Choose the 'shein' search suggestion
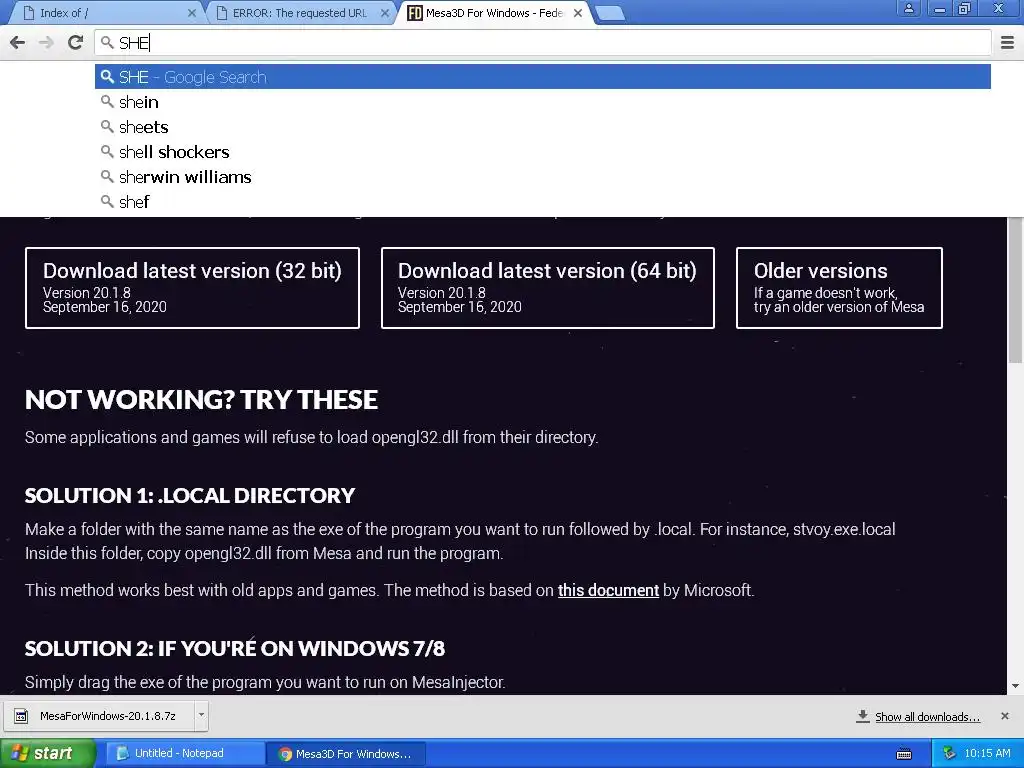 click(543, 103)
